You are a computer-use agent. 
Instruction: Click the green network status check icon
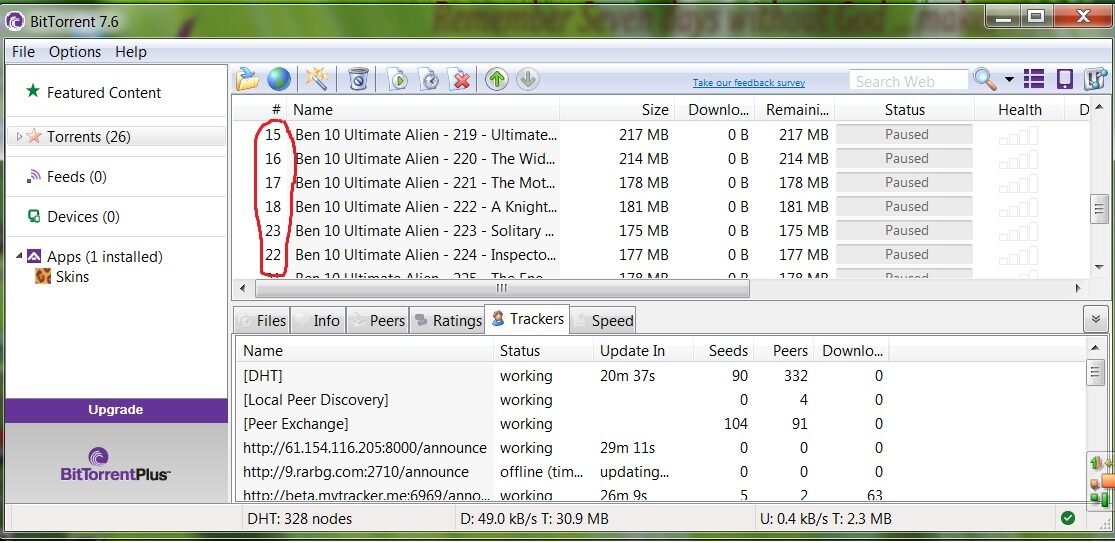tap(1067, 518)
